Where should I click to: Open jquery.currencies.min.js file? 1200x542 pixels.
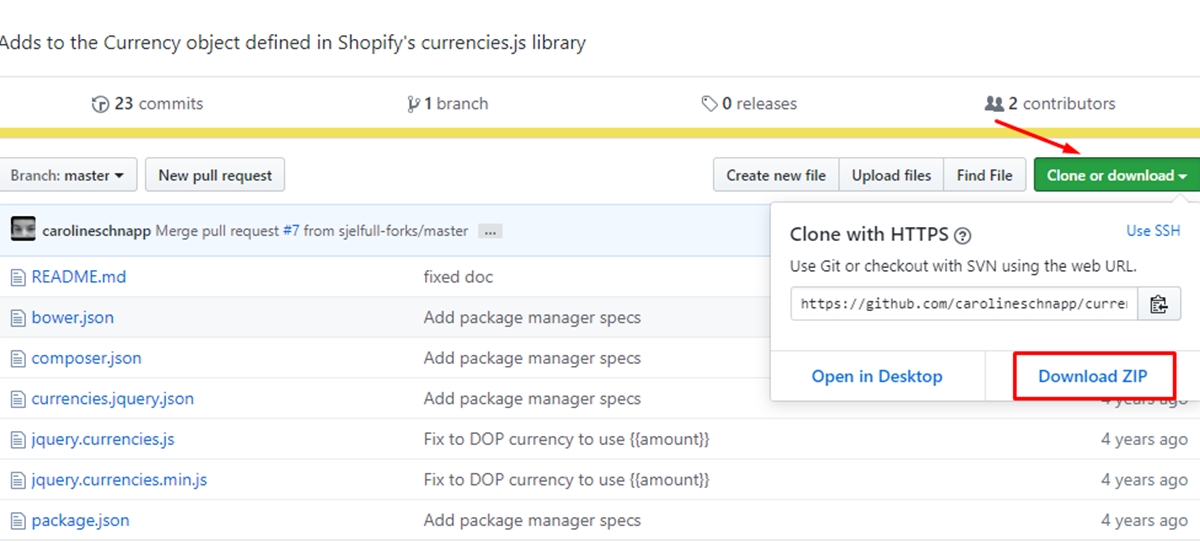point(119,480)
